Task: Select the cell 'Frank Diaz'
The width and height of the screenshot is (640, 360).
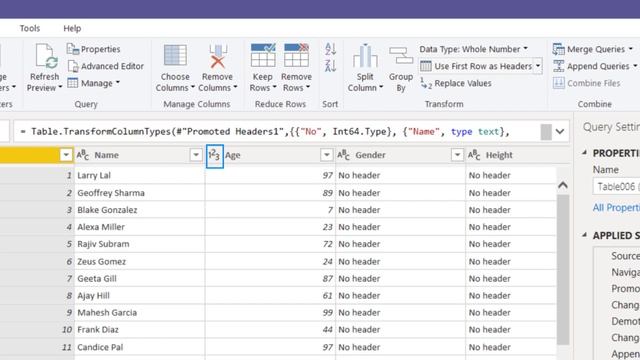Action: click(x=140, y=330)
